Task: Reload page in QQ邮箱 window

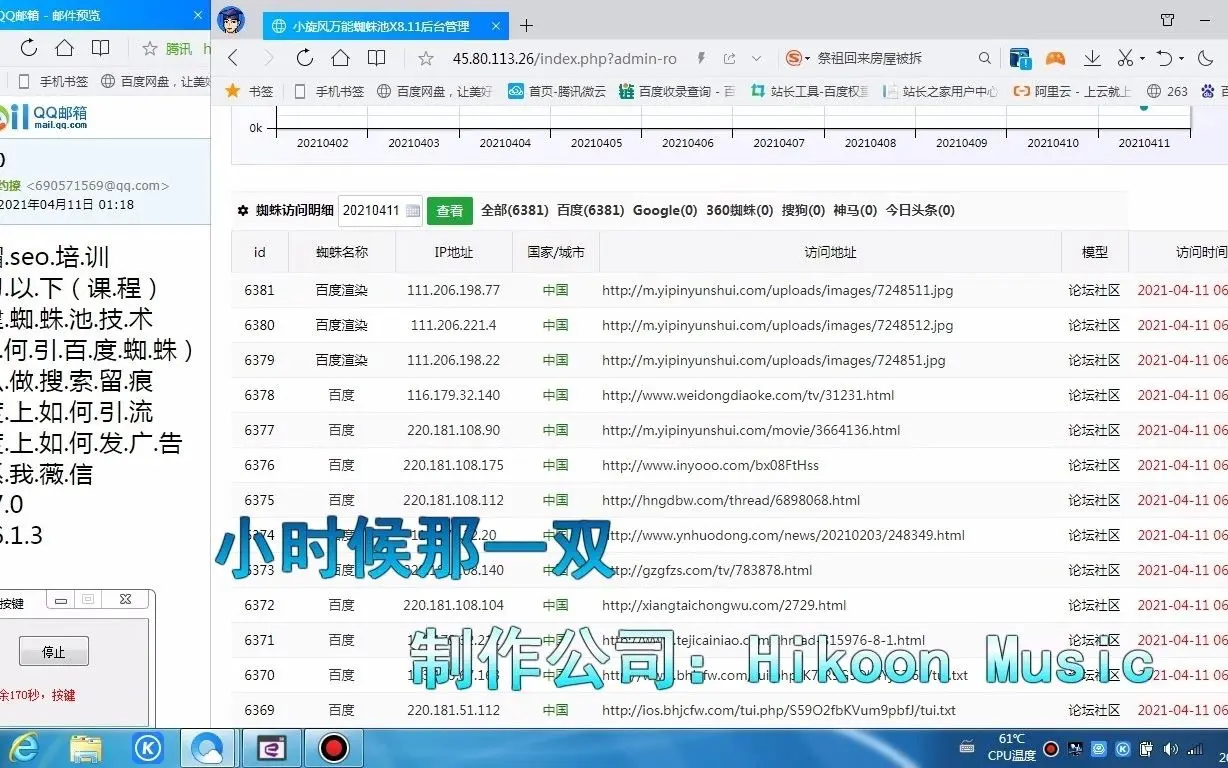Action: pyautogui.click(x=28, y=48)
